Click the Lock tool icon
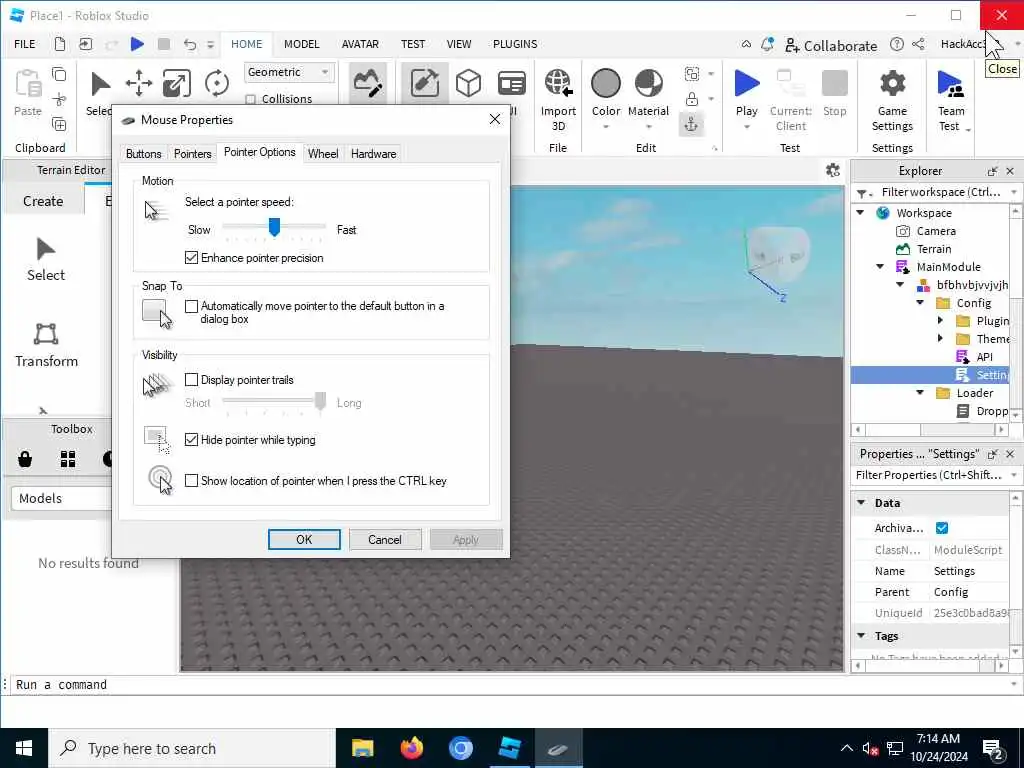 coord(692,99)
